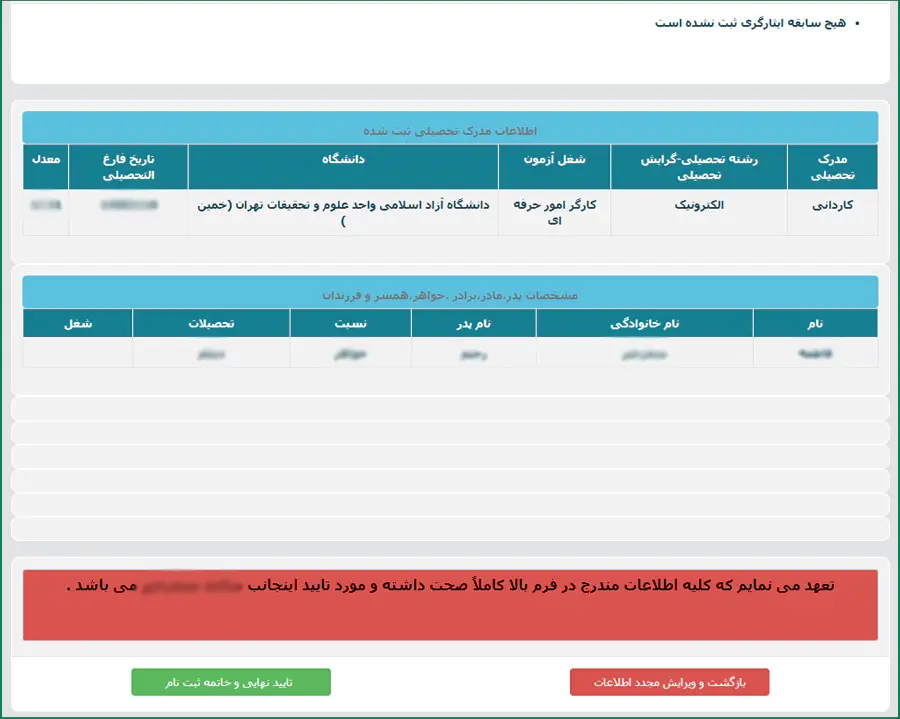Click the 'شغل آزمون' column header
Viewport: 900px width, 719px height.
pyautogui.click(x=554, y=160)
